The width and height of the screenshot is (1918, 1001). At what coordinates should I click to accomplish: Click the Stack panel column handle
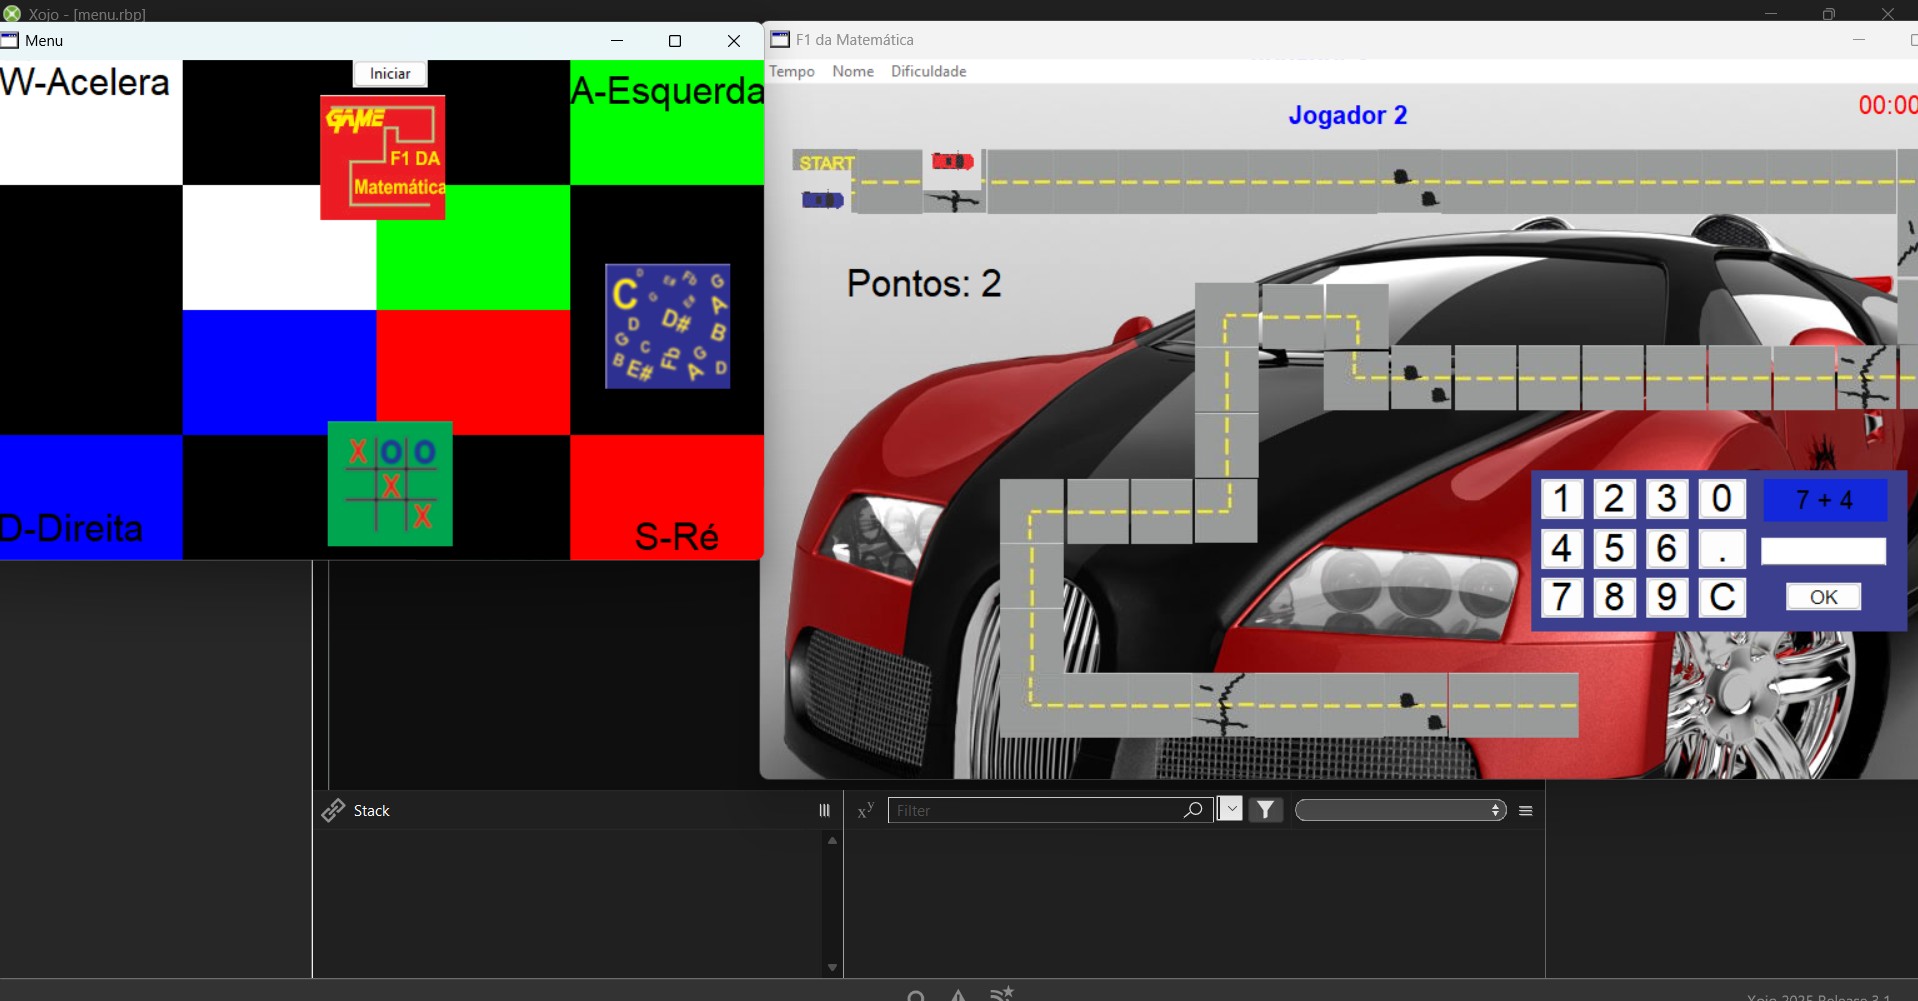[x=824, y=811]
